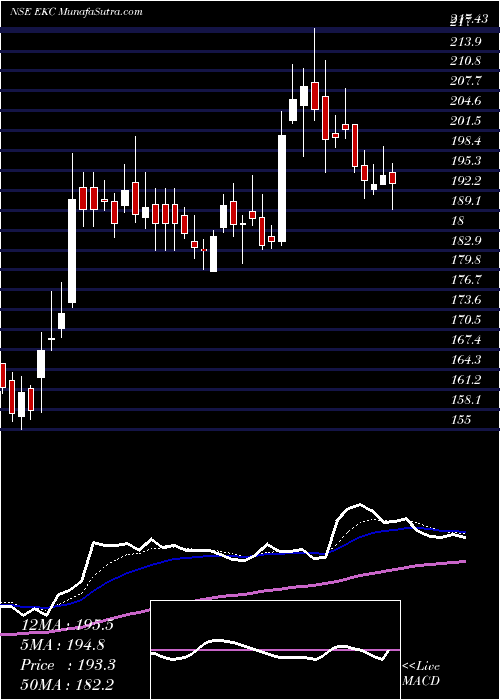
Task: Select the 167.4 price axis label
Action: [x=467, y=340]
